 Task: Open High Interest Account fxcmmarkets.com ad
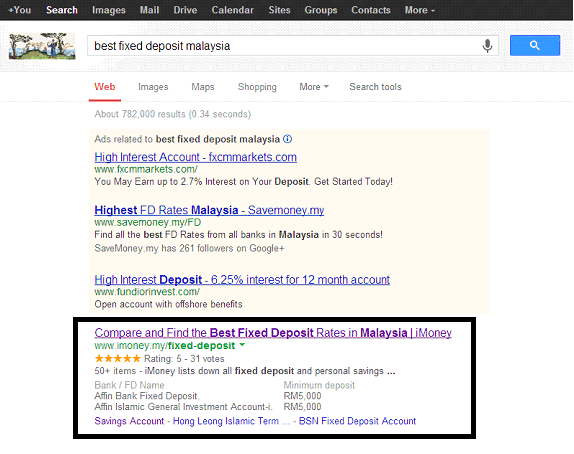click(195, 157)
